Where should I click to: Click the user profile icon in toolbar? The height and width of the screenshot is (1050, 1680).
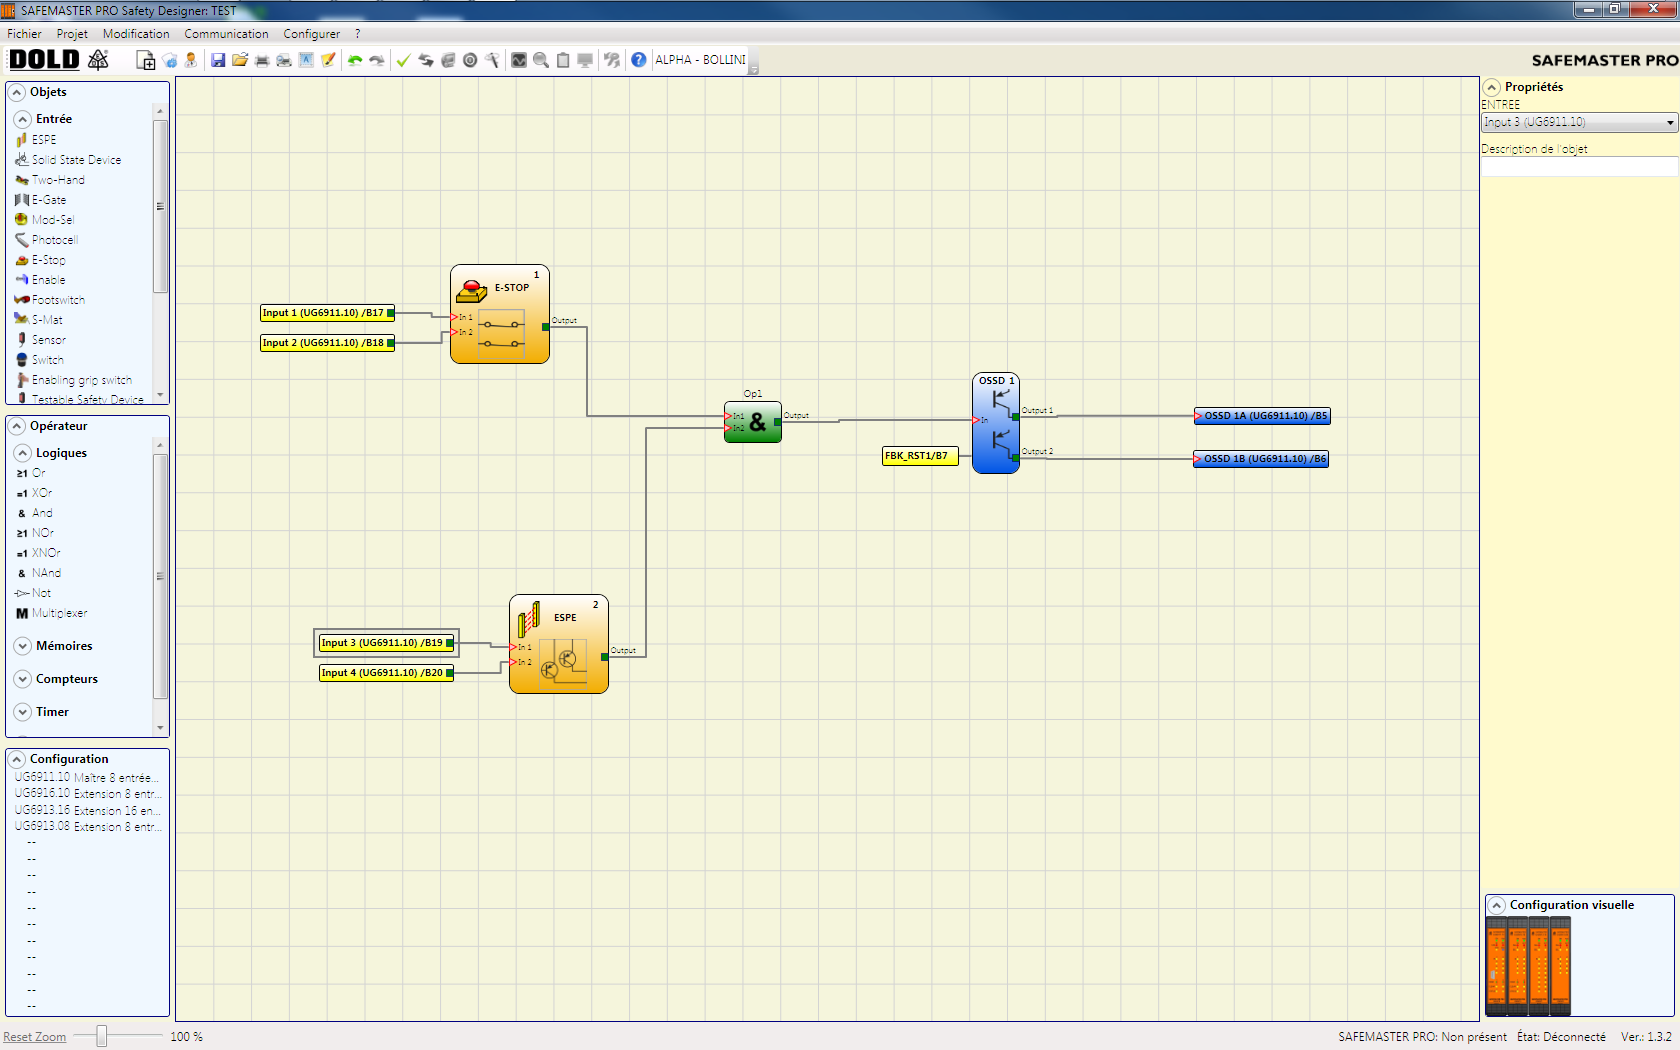190,61
